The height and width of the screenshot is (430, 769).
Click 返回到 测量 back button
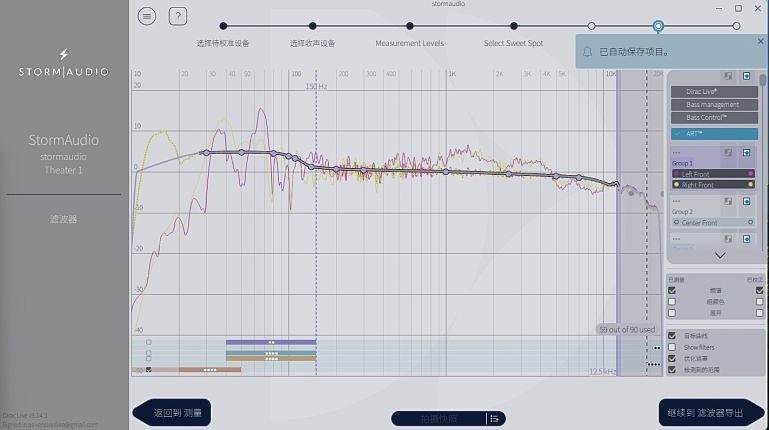(172, 413)
